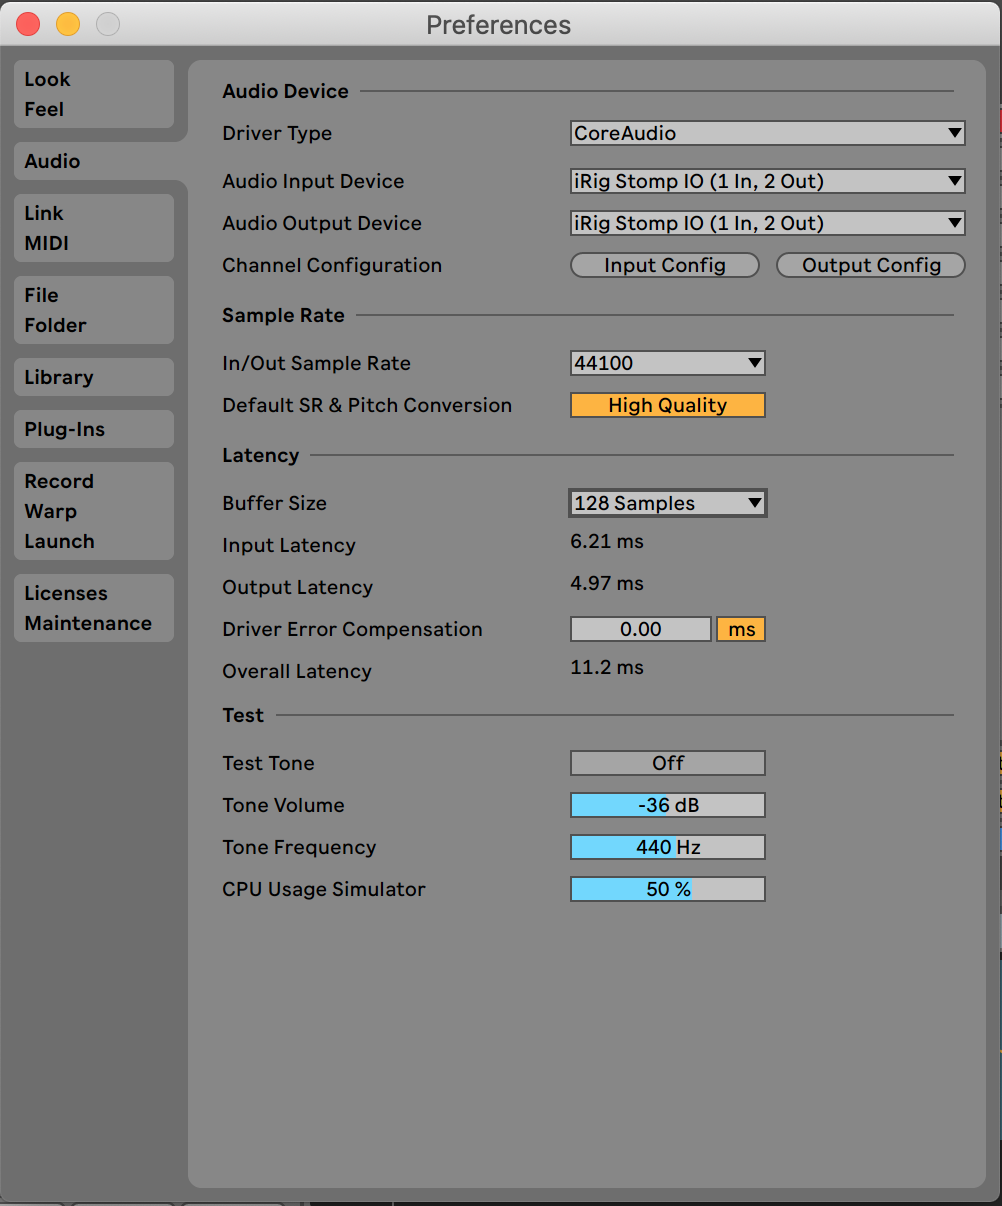Toggle the ms unit for Driver Error Compensation
Screen dimensions: 1002x1206
pyautogui.click(x=741, y=629)
